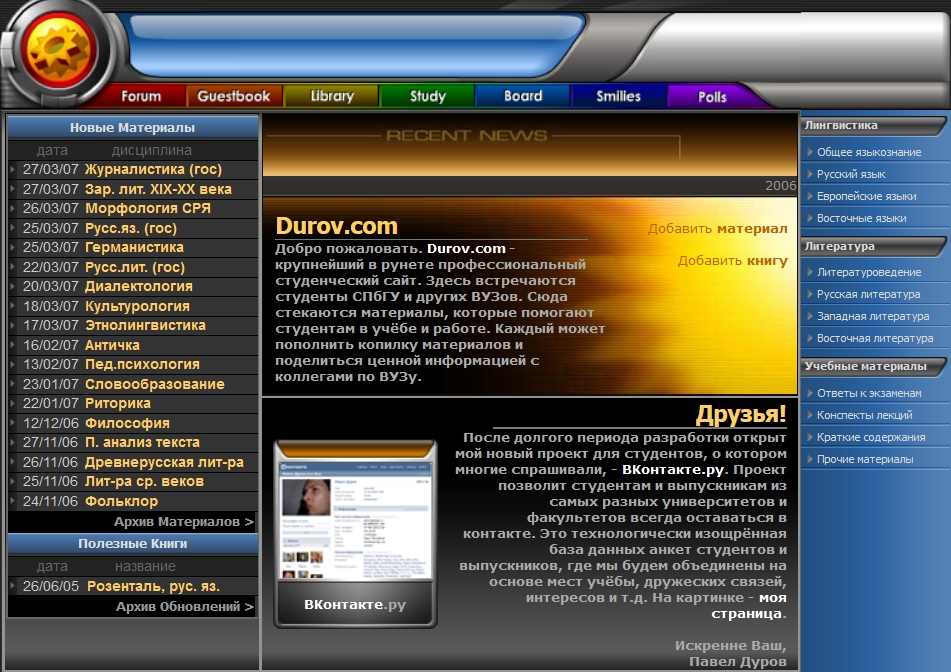Open the Розенталь, рус. яз. book
Screen dimensions: 951x672
(153, 586)
